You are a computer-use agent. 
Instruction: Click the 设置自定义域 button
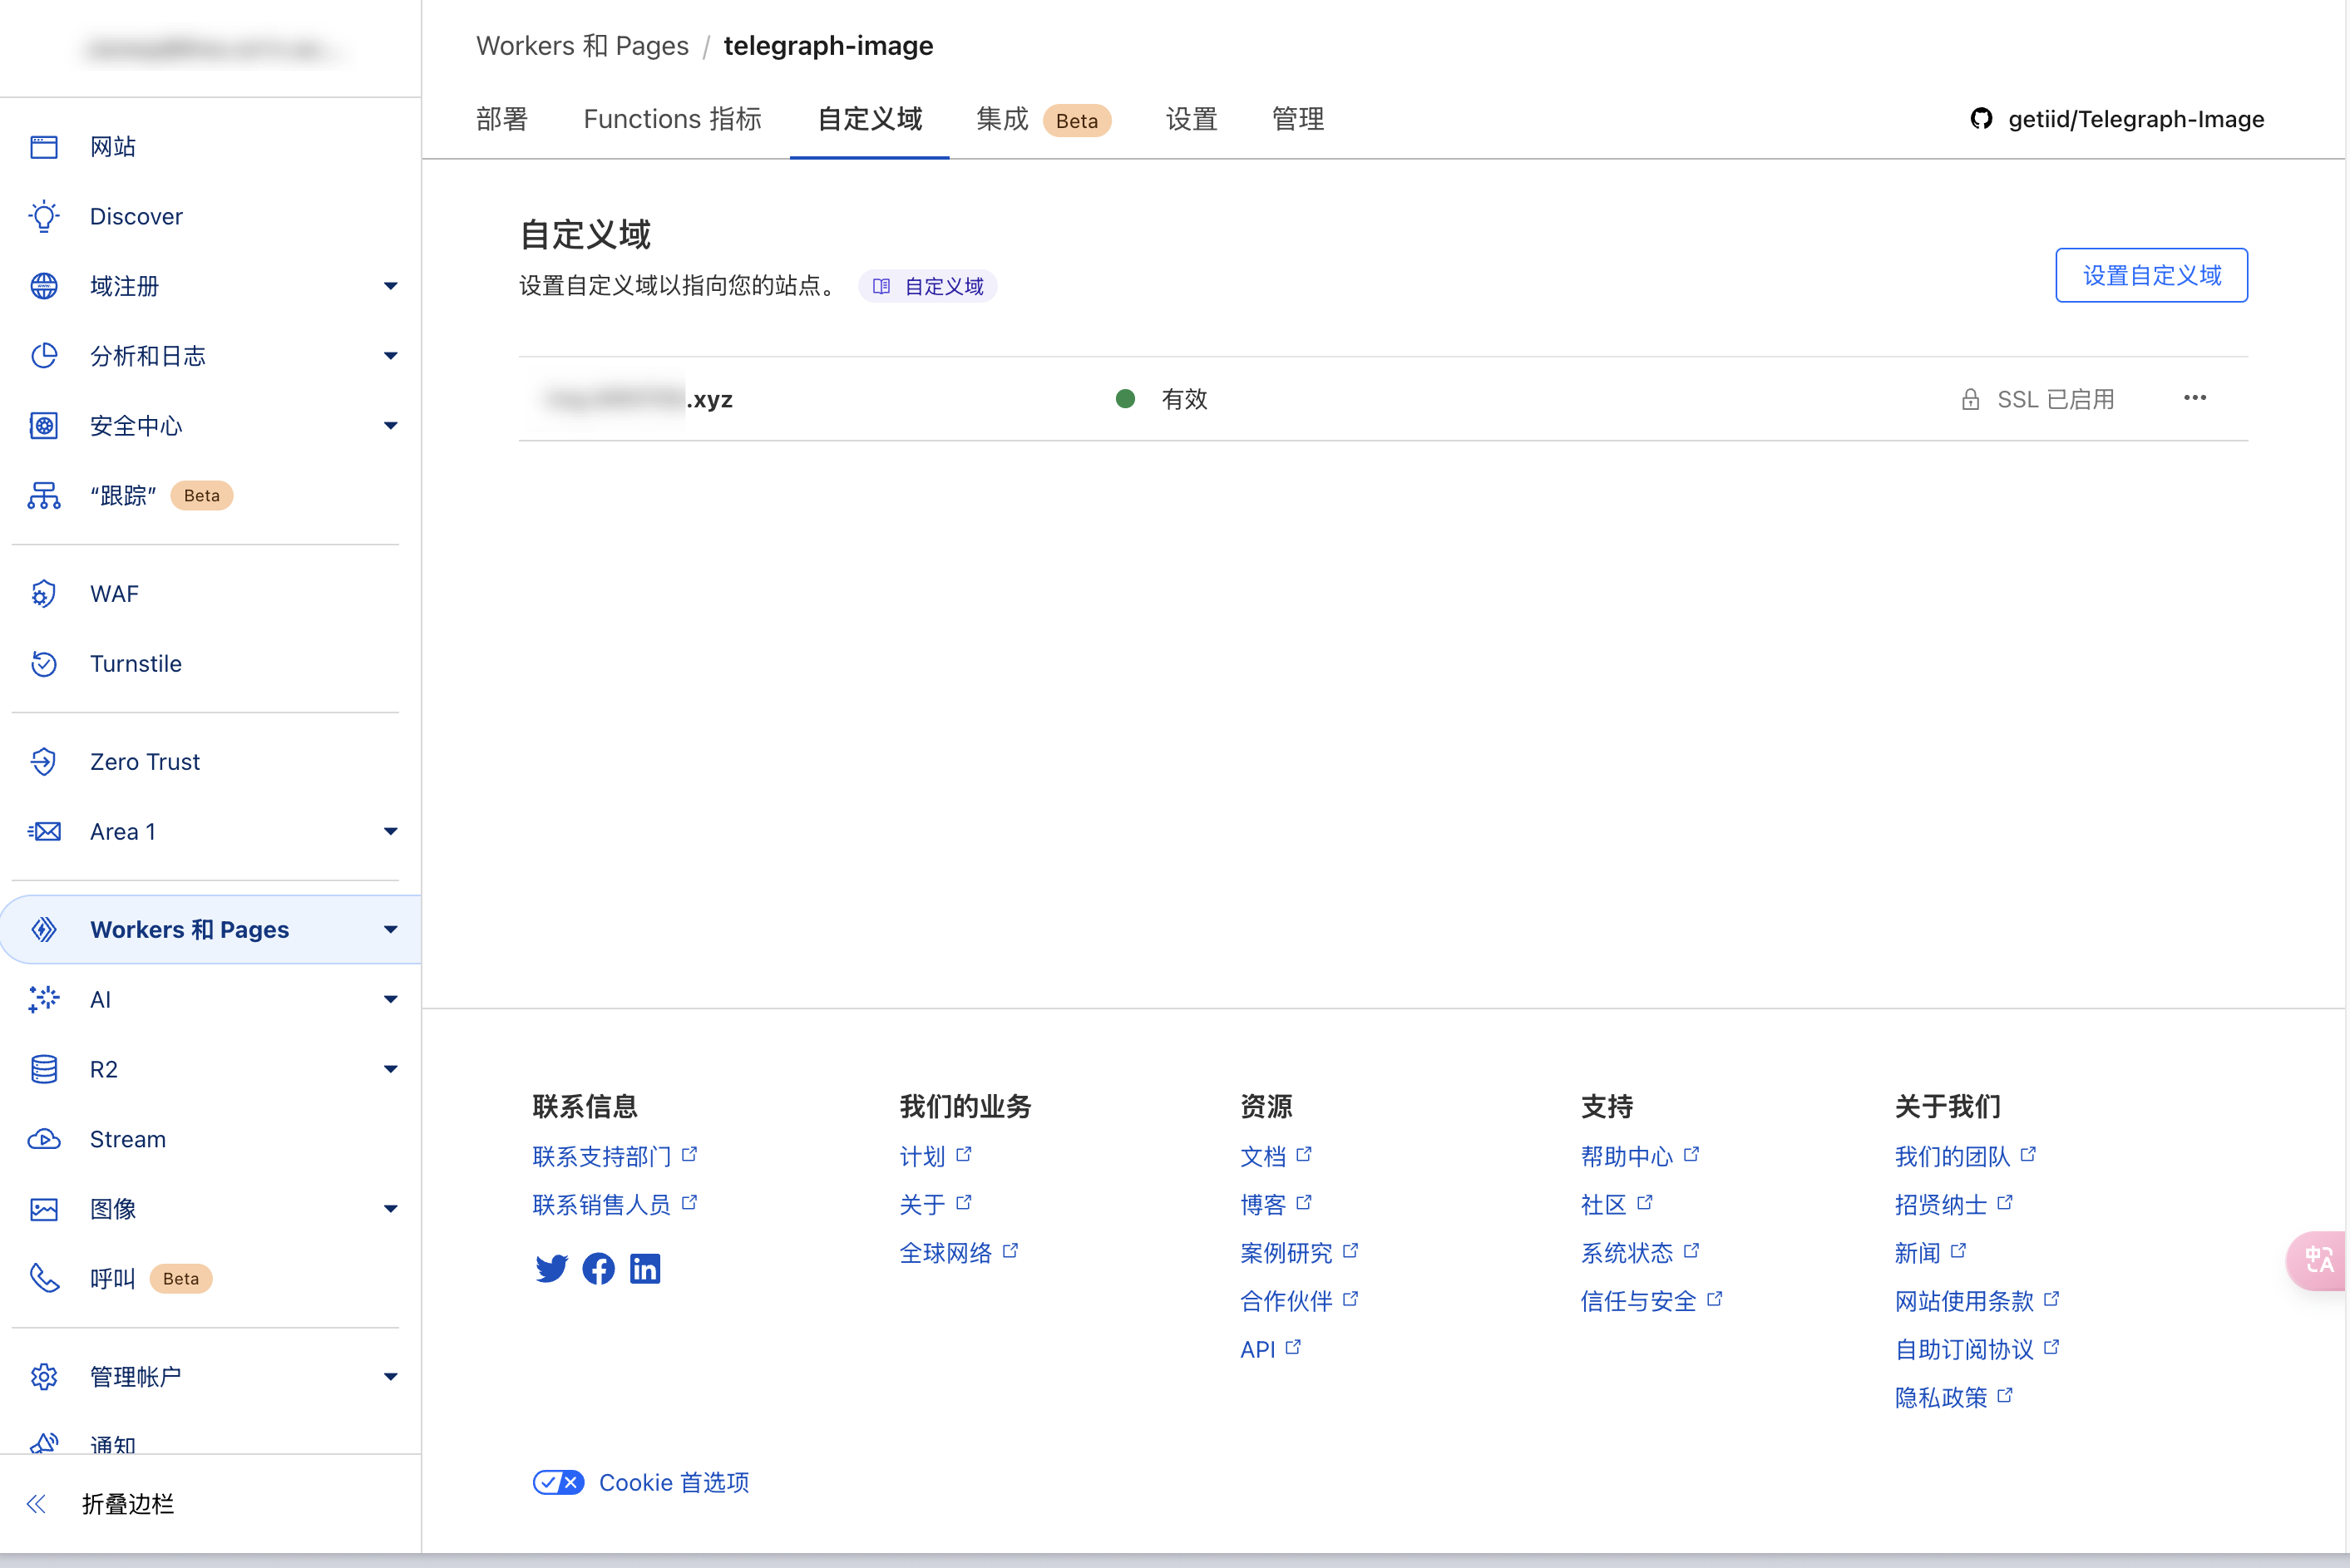coord(2150,275)
